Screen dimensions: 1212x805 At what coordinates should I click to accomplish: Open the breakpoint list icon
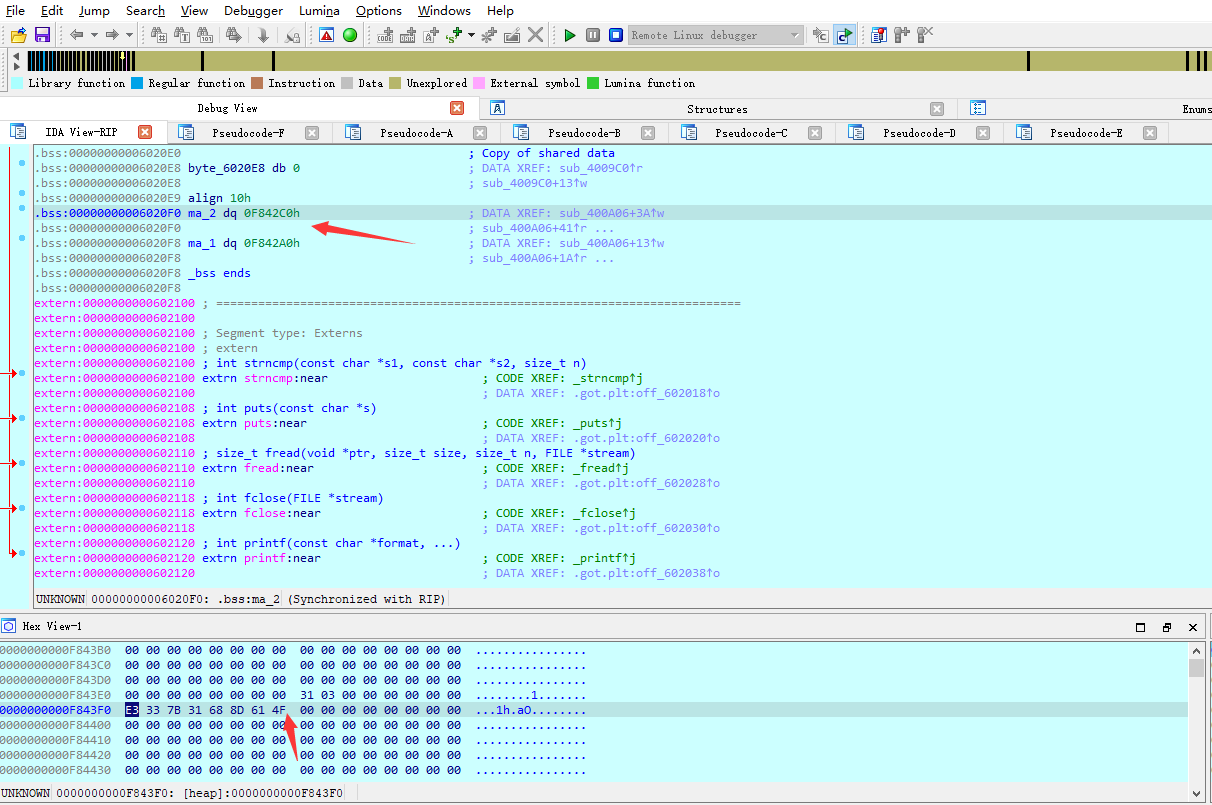click(879, 35)
